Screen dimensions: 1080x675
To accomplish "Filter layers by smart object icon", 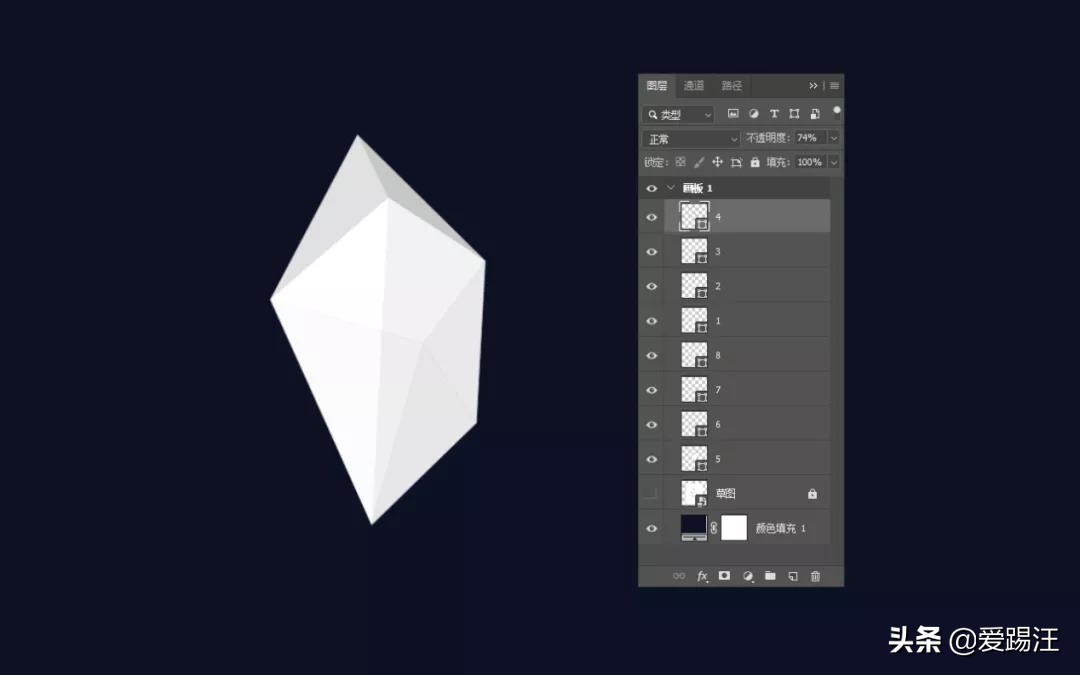I will tap(815, 114).
